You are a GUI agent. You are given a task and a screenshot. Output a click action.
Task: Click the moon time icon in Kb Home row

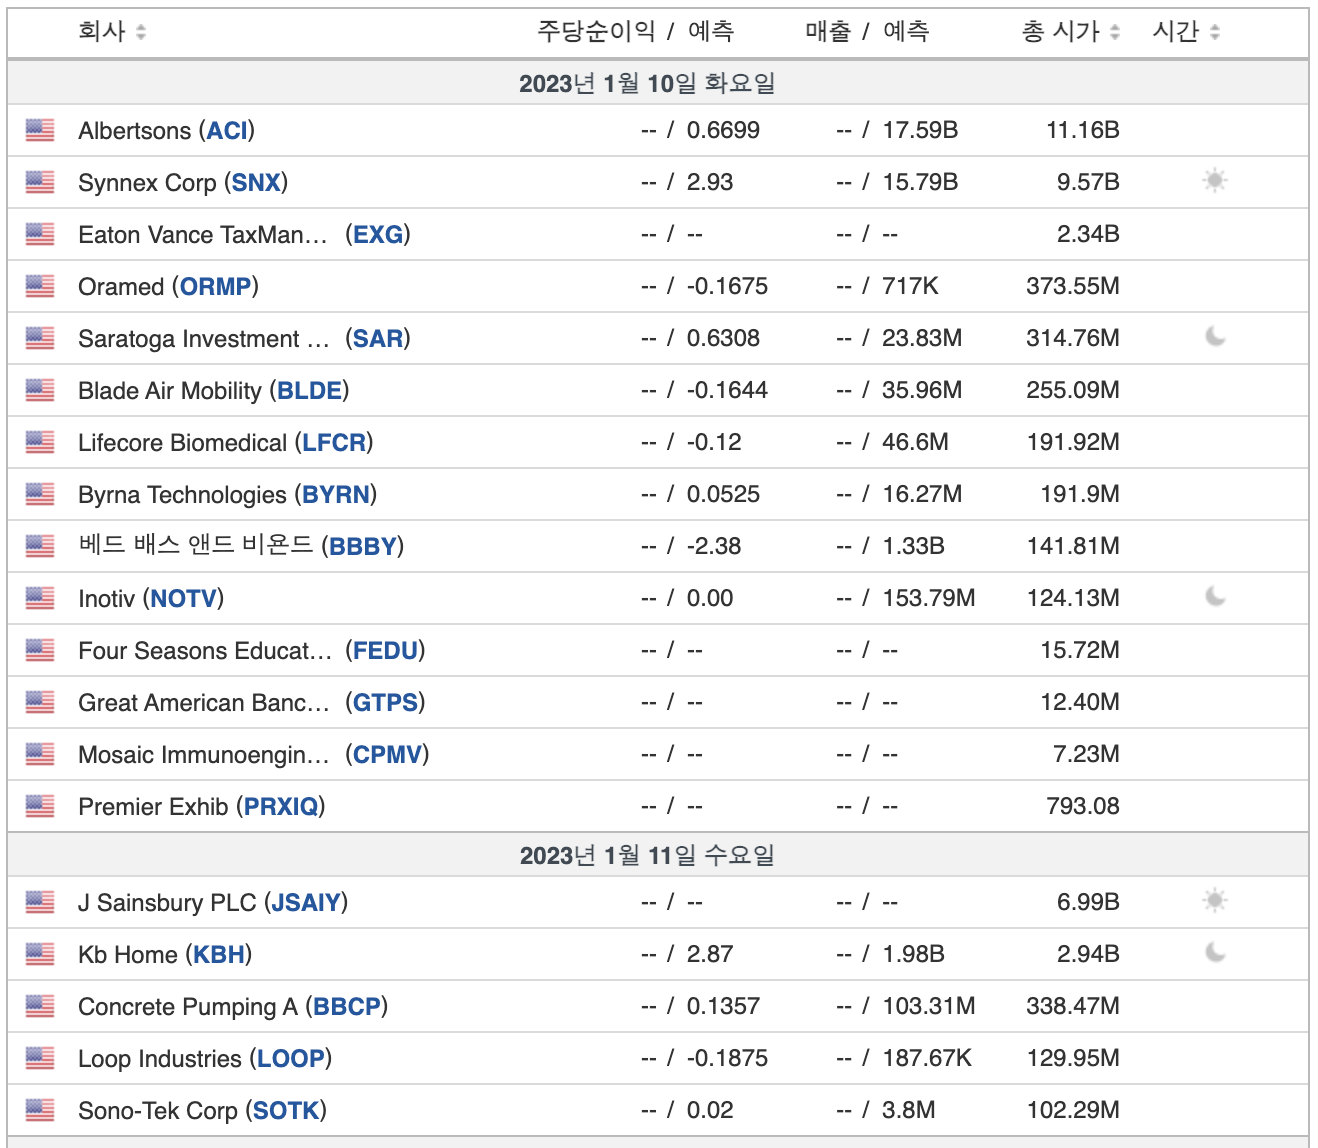pos(1215,953)
